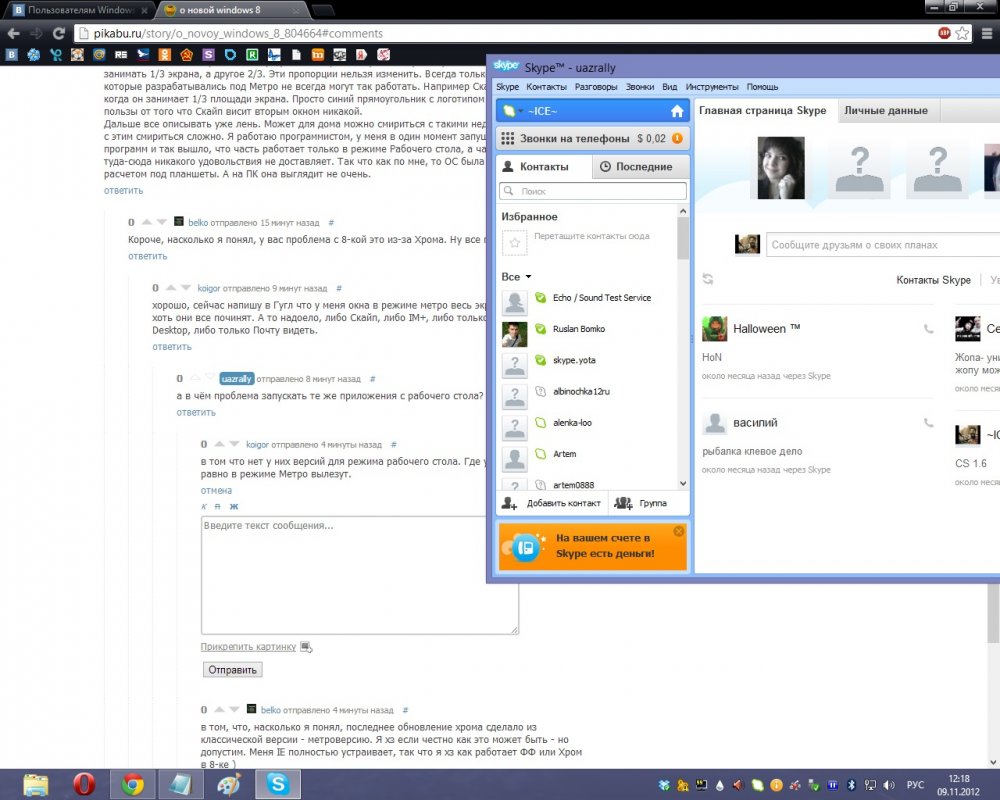Open the Контакты menu
1000x800 pixels.
pyautogui.click(x=546, y=87)
